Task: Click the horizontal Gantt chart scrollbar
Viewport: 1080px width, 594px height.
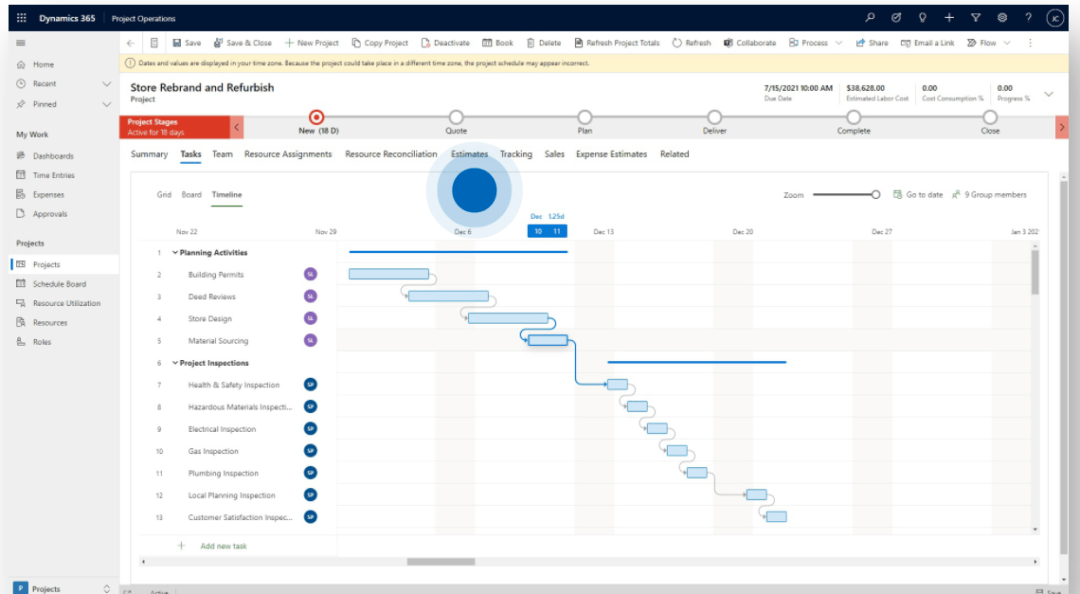Action: coord(441,561)
